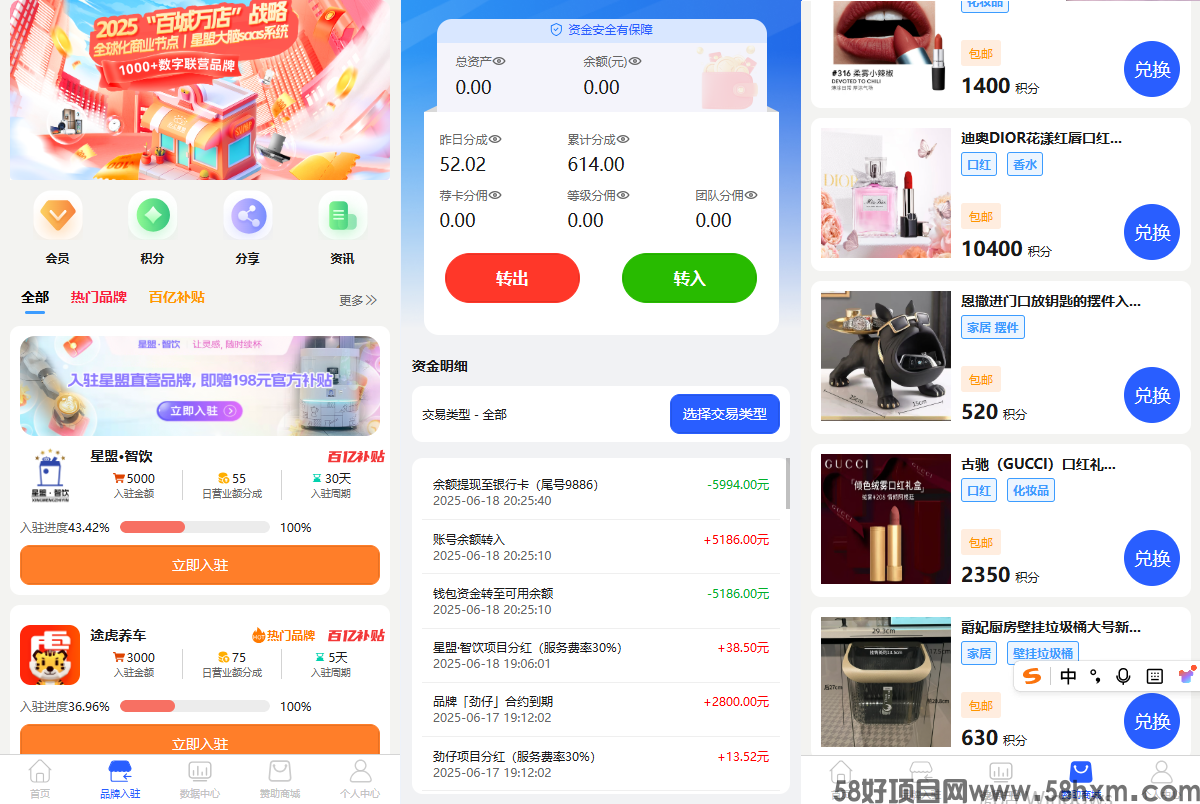This screenshot has width=1200, height=804.
Task: Open 钱包资金转至可用余额 record
Action: (601, 601)
